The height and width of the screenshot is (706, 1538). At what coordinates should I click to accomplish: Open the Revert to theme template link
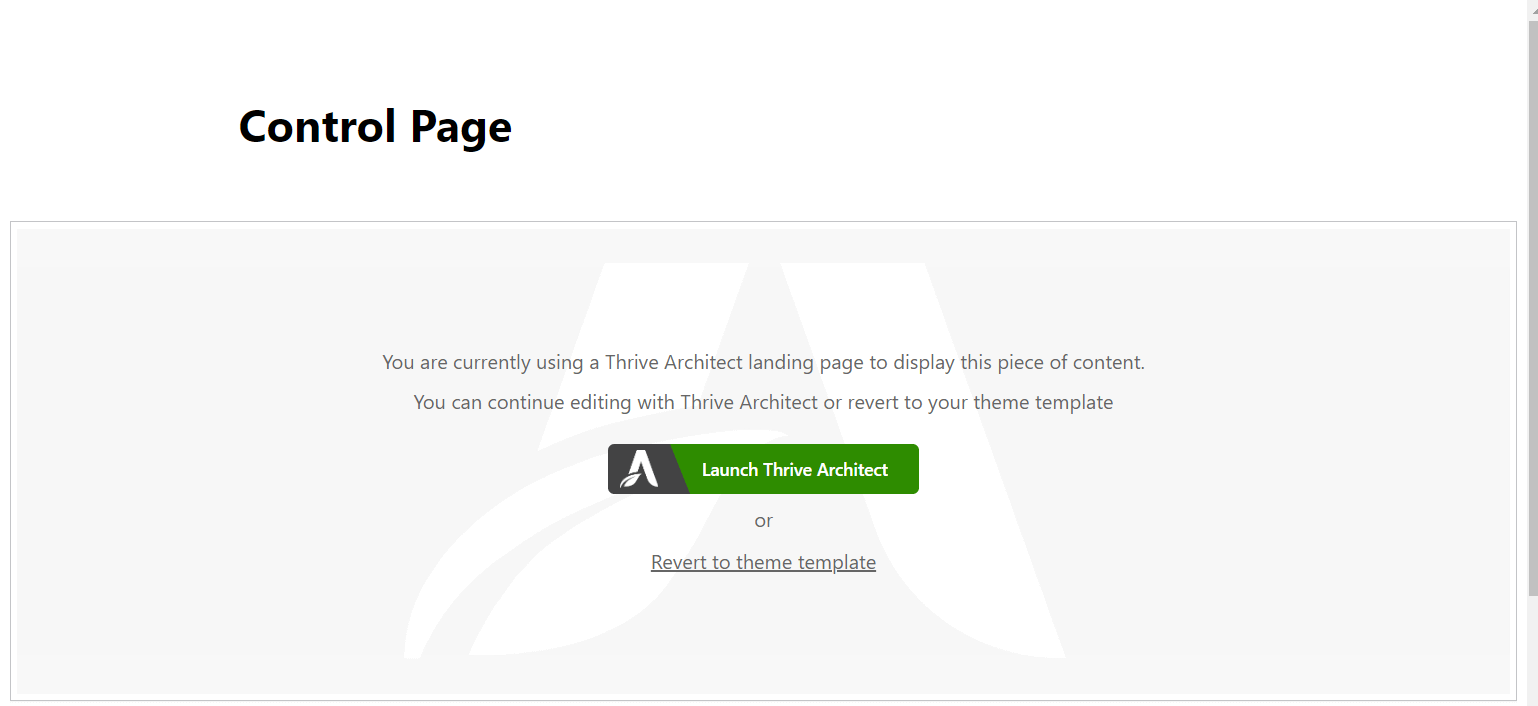coord(763,562)
